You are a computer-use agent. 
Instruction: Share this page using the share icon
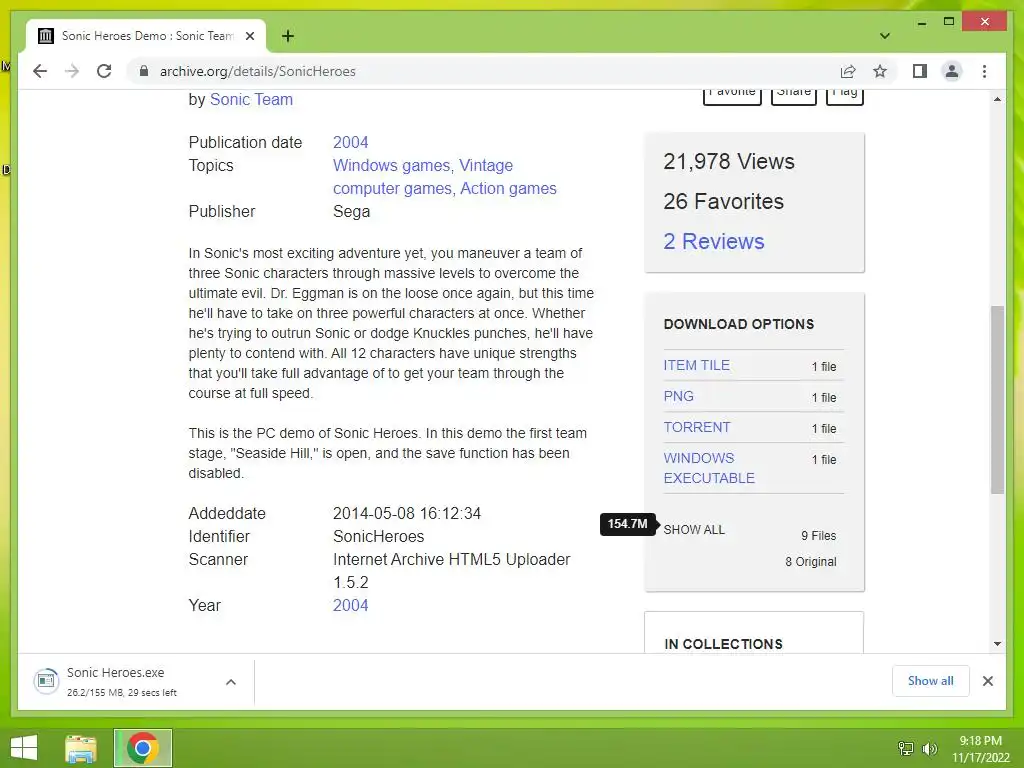pos(848,71)
